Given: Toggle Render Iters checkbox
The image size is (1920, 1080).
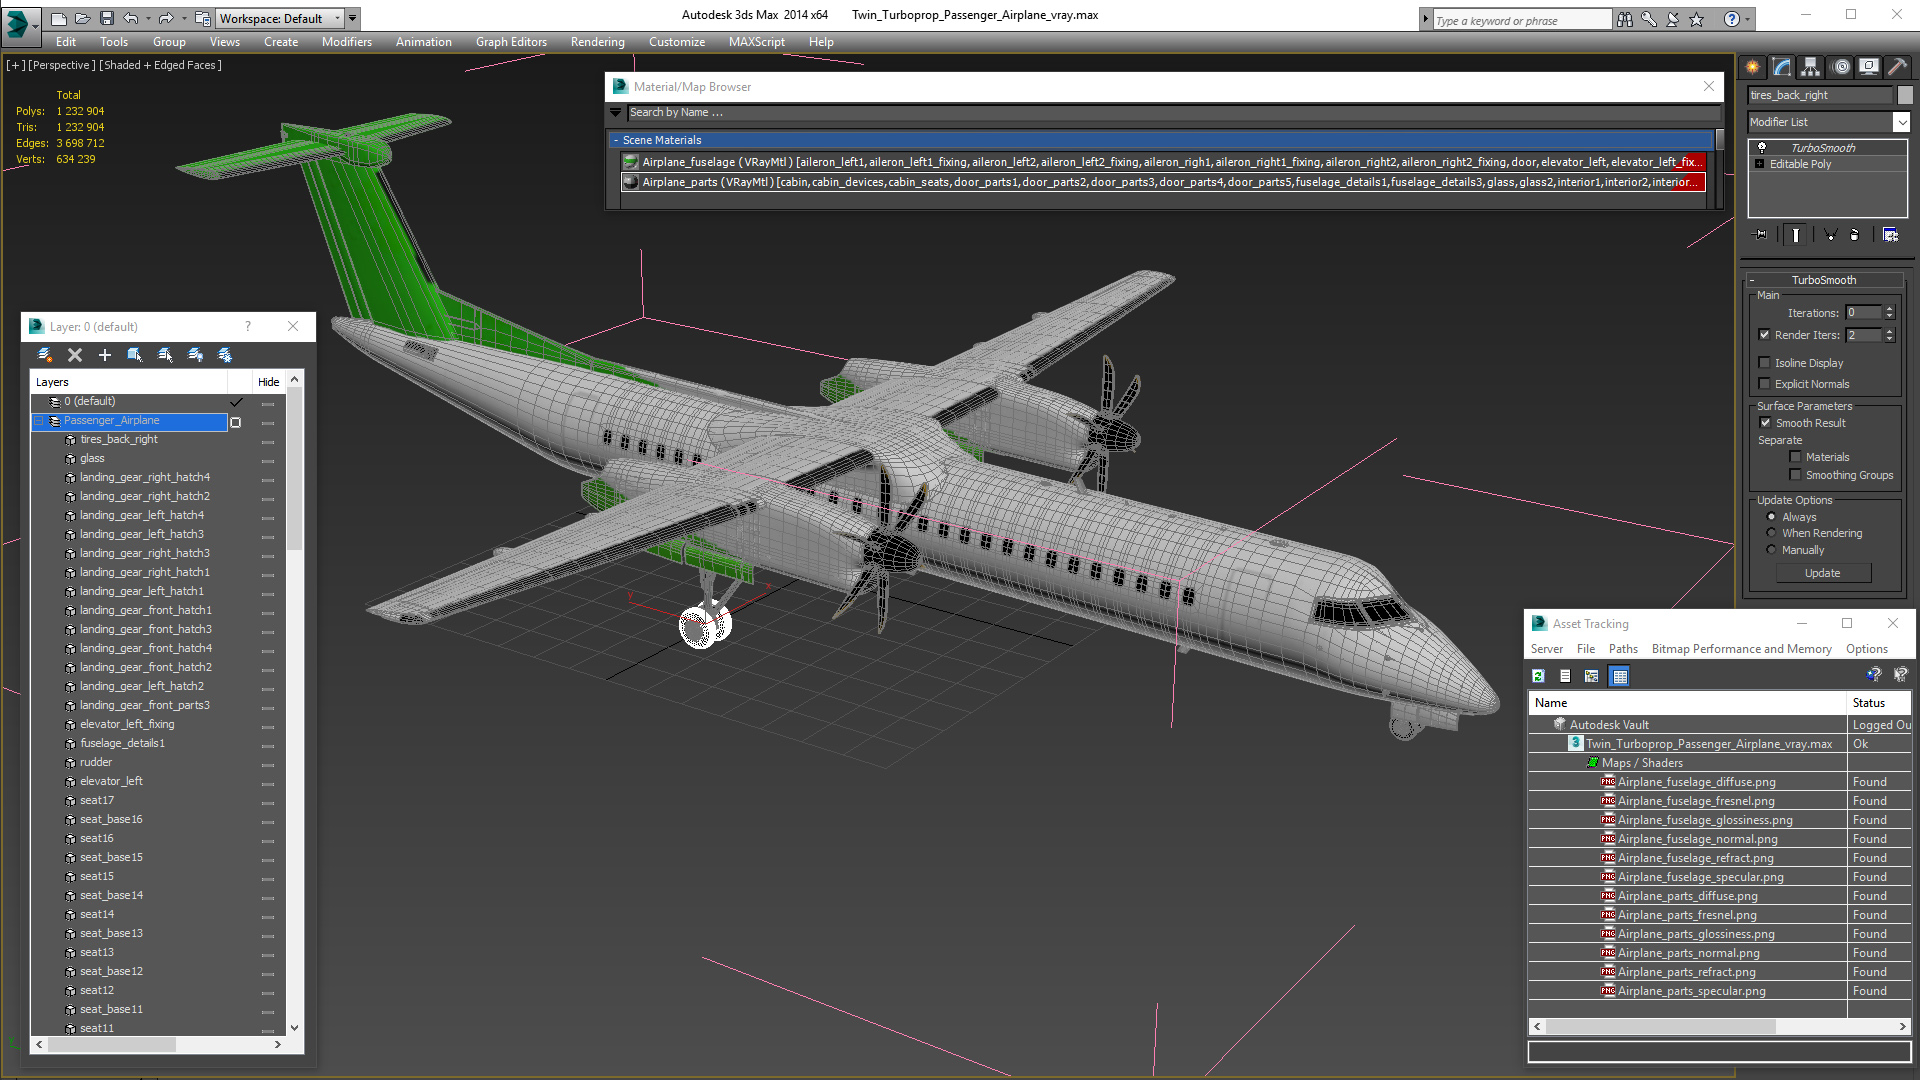Looking at the screenshot, I should tap(1765, 335).
